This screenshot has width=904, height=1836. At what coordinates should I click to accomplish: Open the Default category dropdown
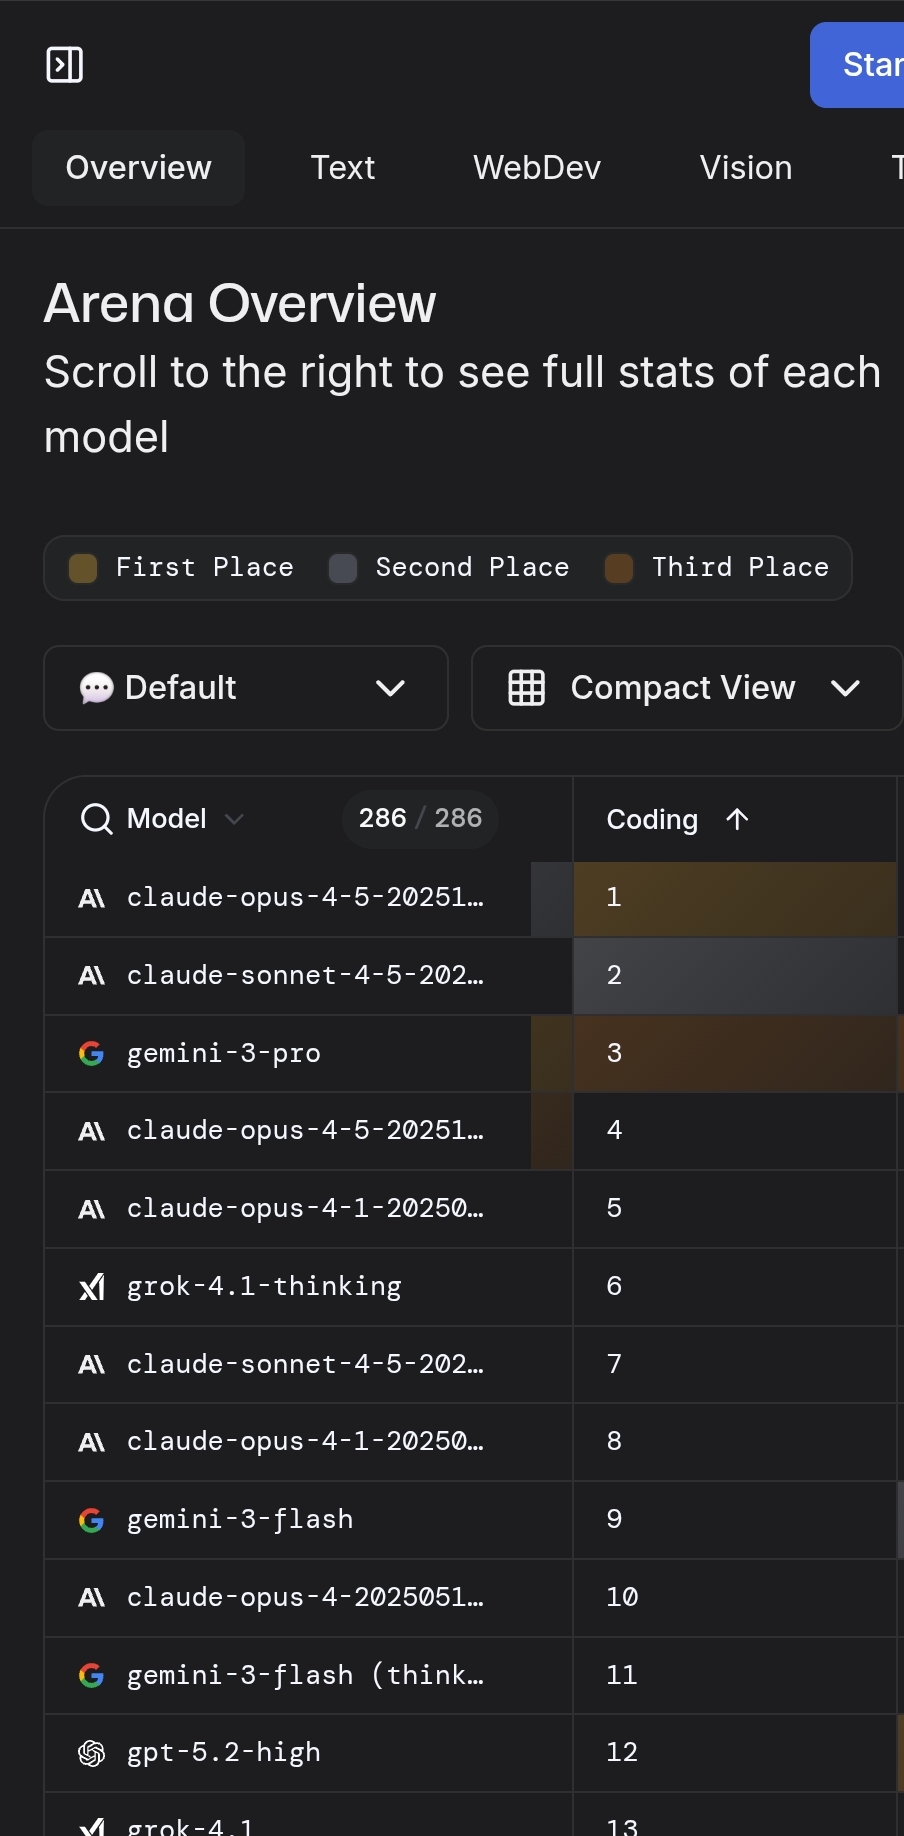[390, 688]
